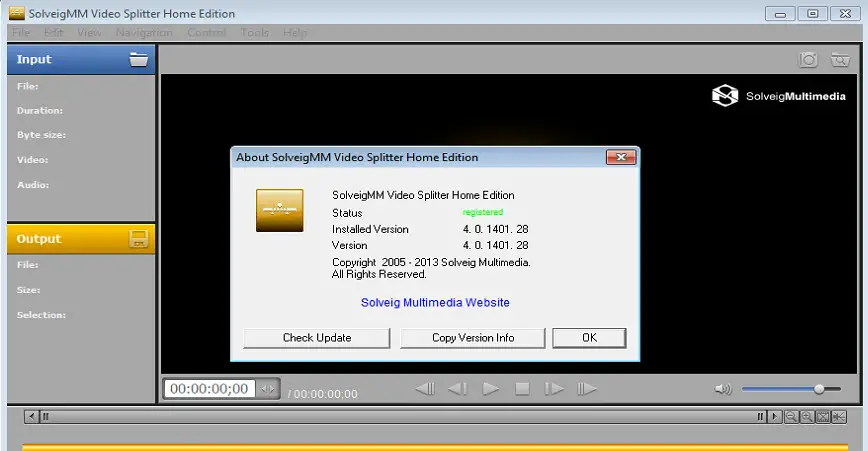Stop playback with the square button

[x=522, y=389]
